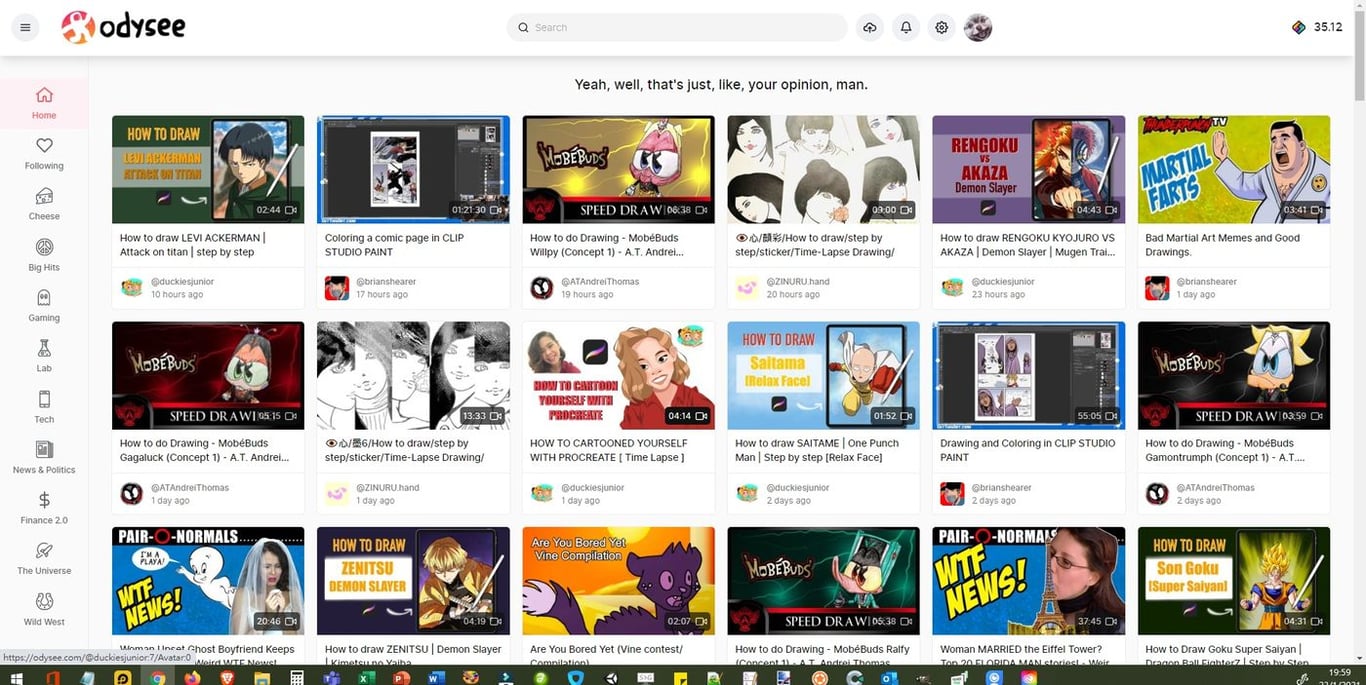This screenshot has width=1366, height=685.
Task: Open The Universe in the sidebar
Action: [x=44, y=559]
